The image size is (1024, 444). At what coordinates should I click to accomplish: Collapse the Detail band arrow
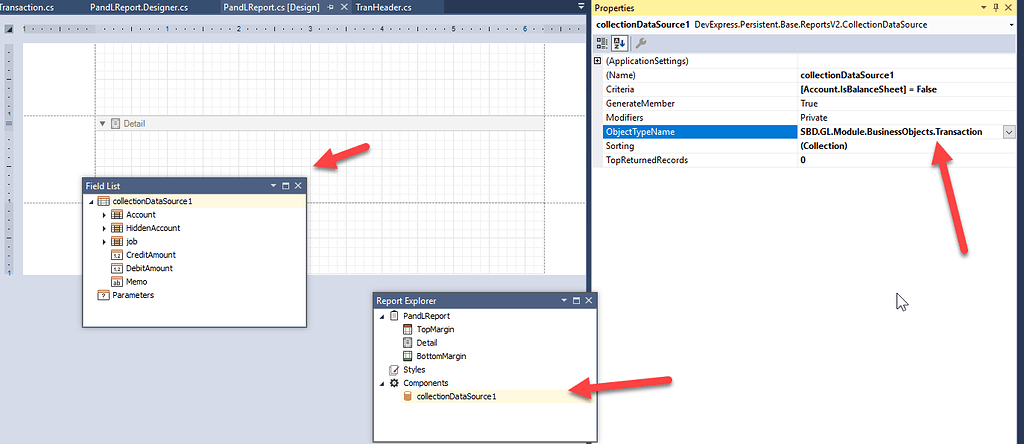(x=102, y=123)
